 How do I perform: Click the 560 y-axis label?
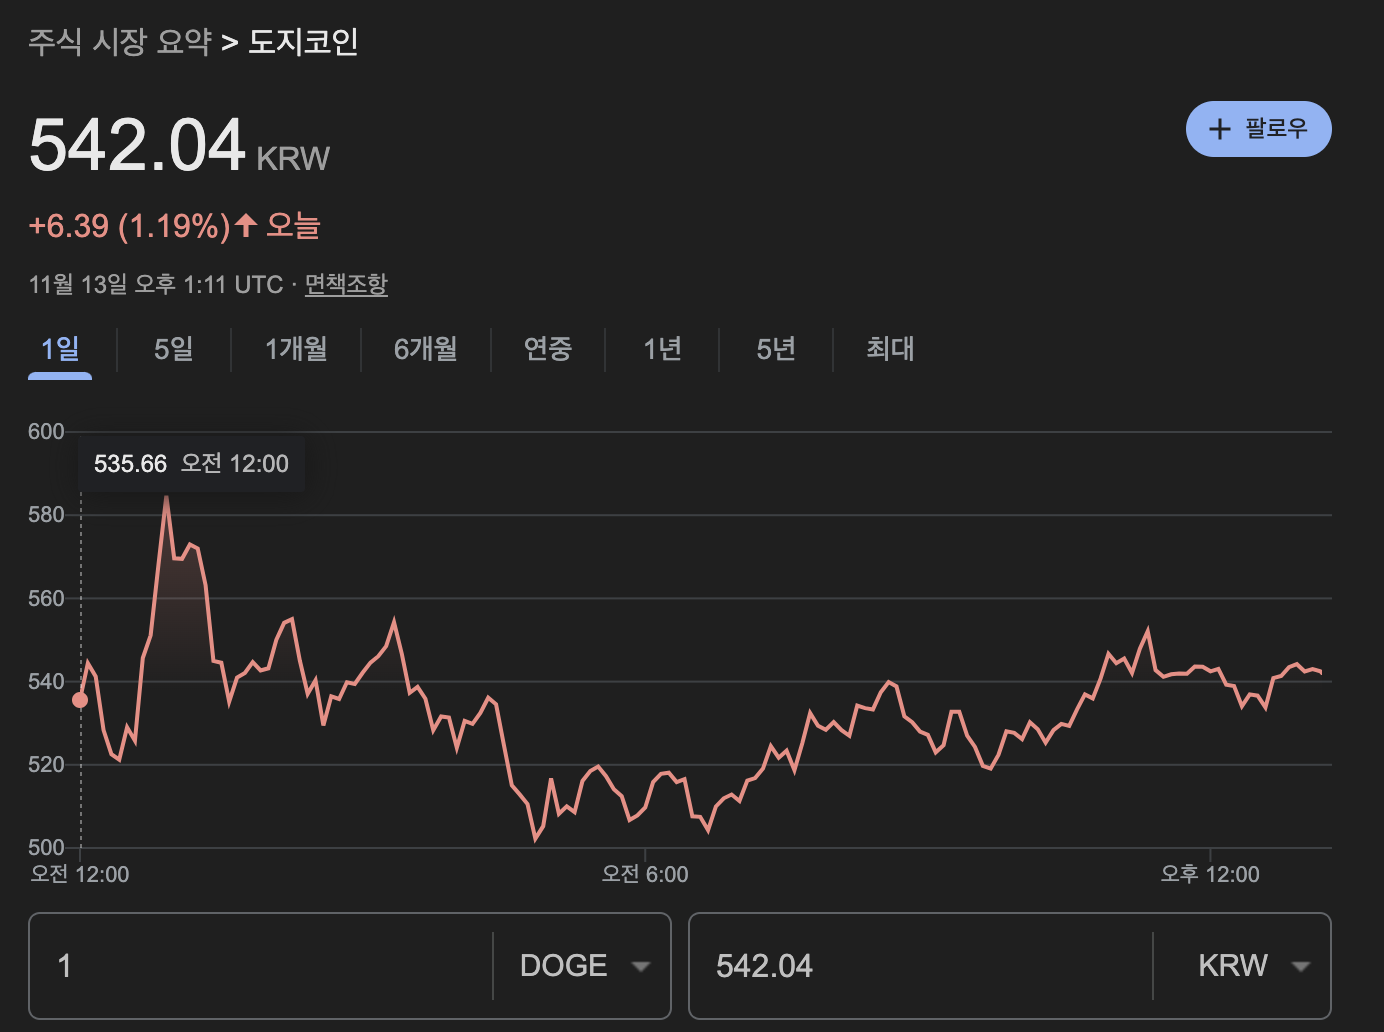pos(46,598)
